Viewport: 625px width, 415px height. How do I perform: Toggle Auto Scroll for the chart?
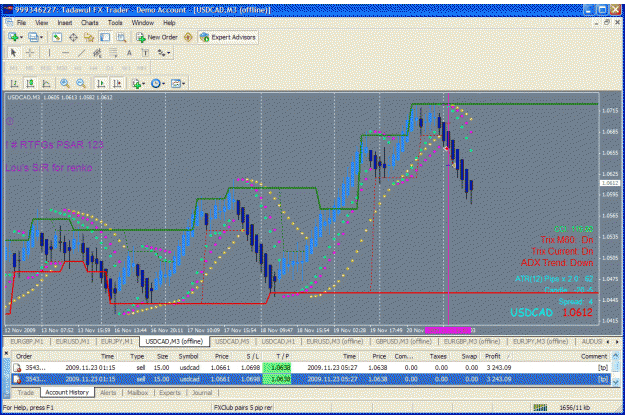[101, 83]
